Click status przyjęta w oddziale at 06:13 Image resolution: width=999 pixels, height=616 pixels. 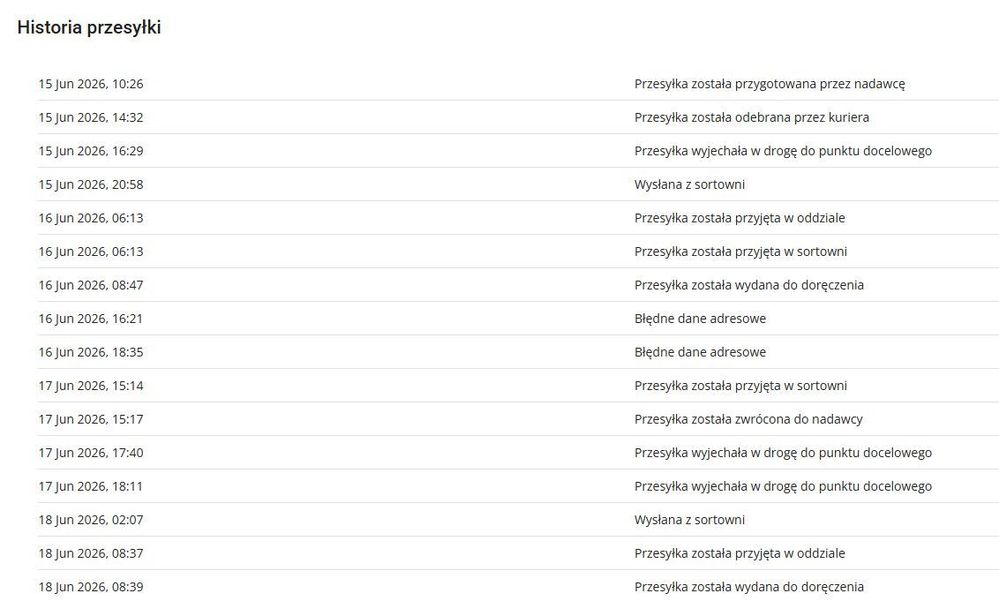pos(739,218)
